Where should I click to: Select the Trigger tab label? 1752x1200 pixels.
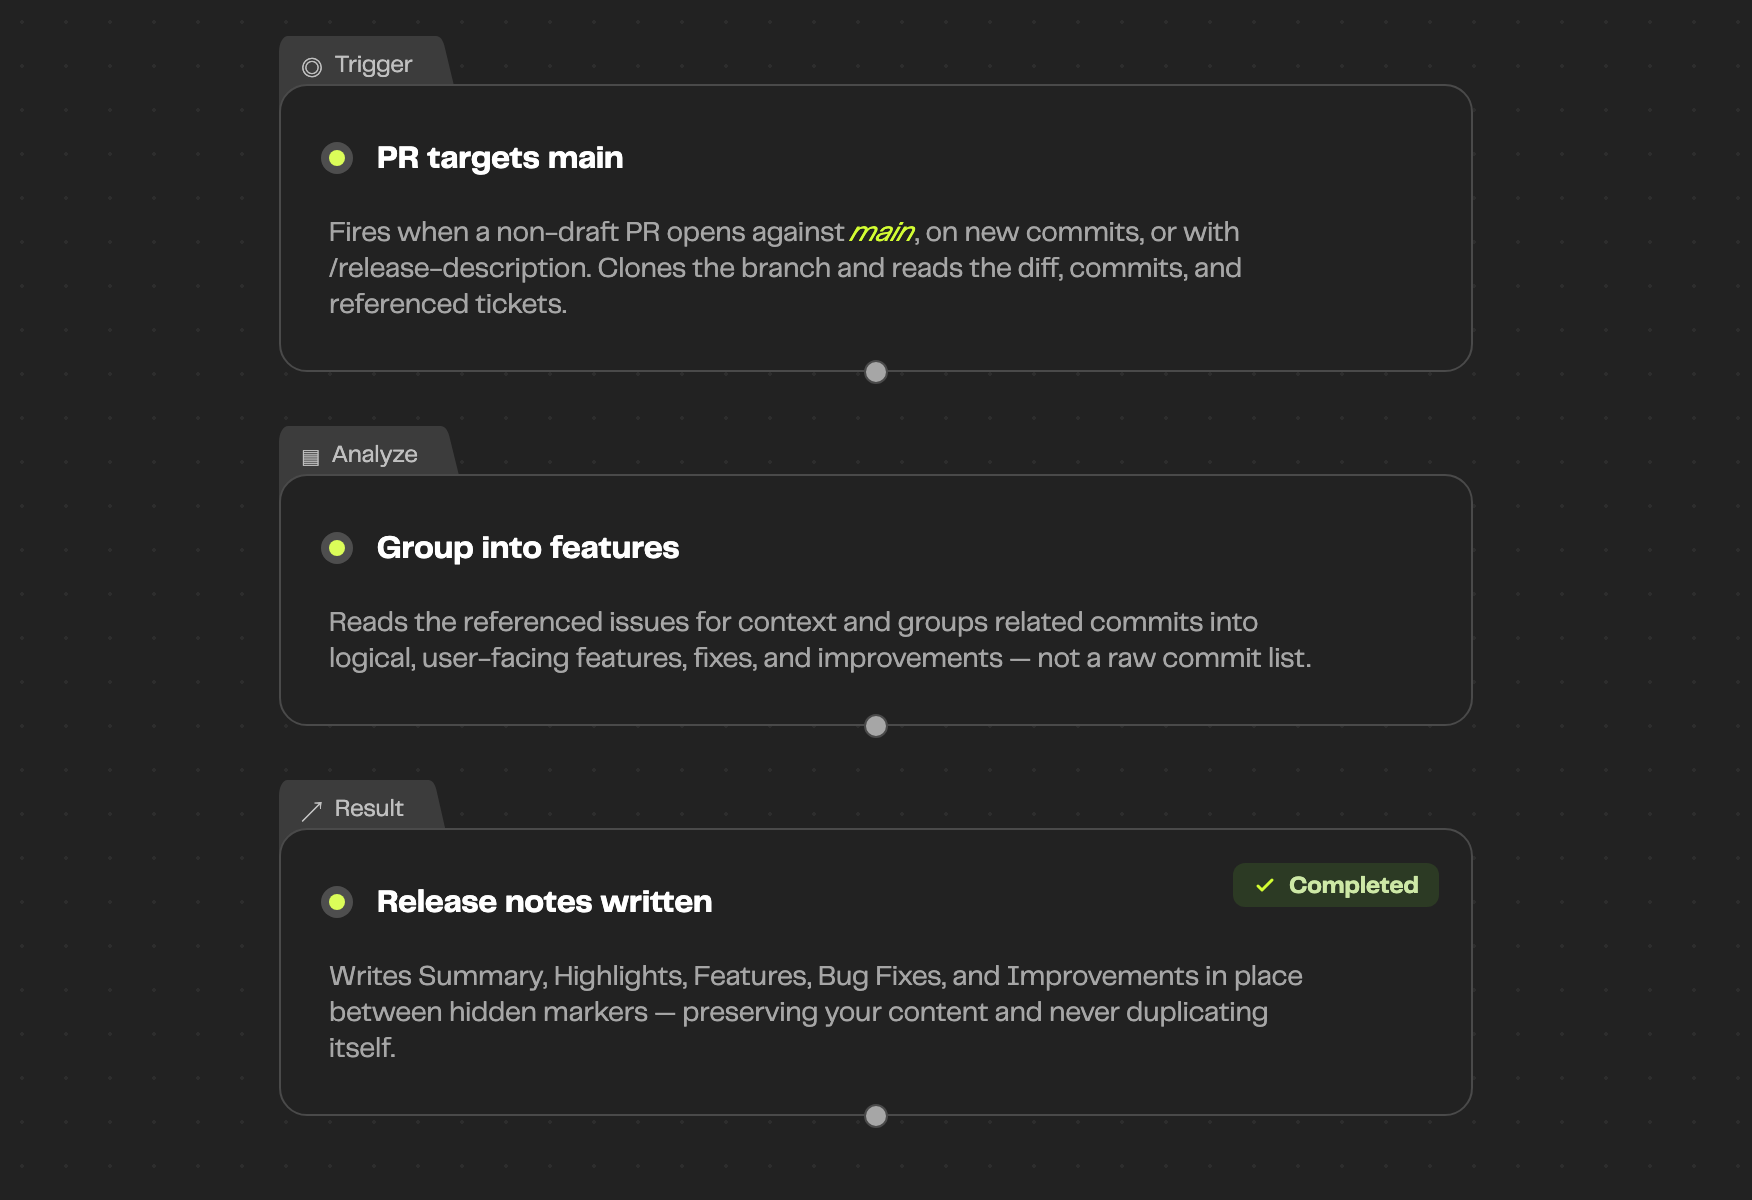coord(373,64)
